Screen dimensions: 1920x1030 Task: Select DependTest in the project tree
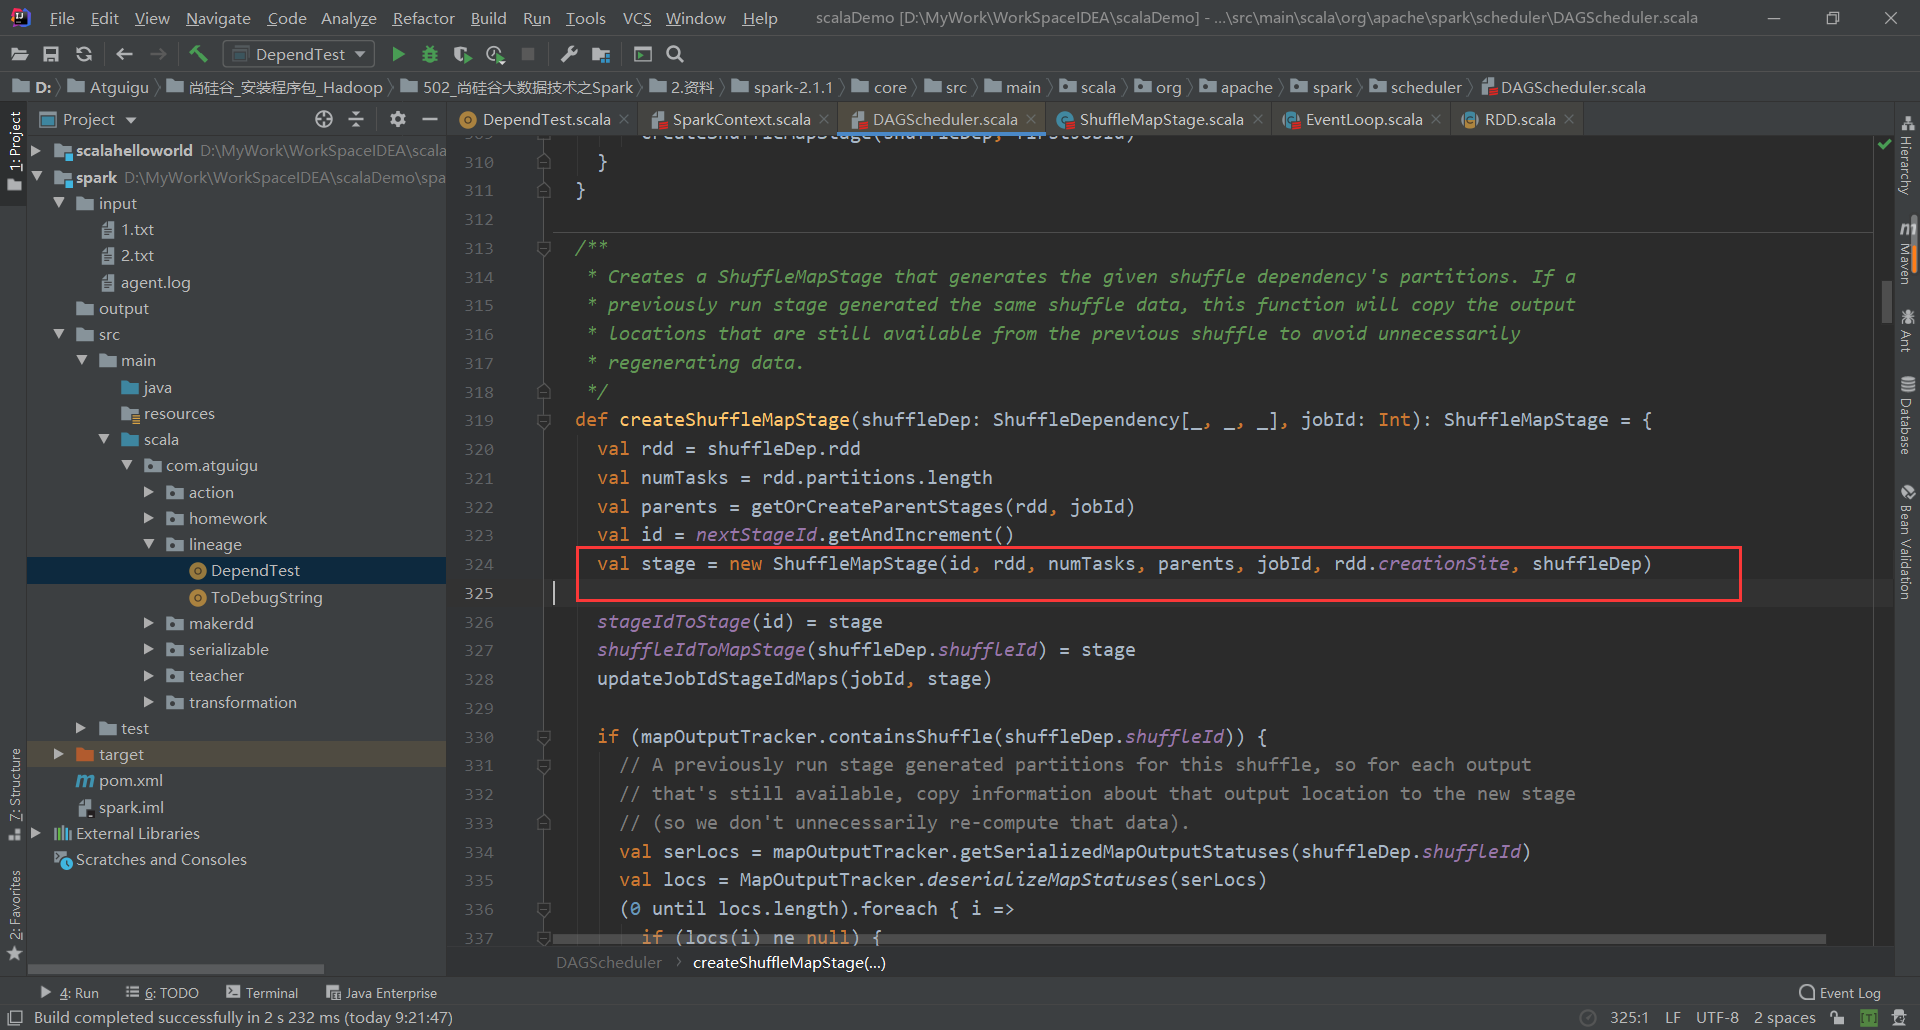coord(237,570)
